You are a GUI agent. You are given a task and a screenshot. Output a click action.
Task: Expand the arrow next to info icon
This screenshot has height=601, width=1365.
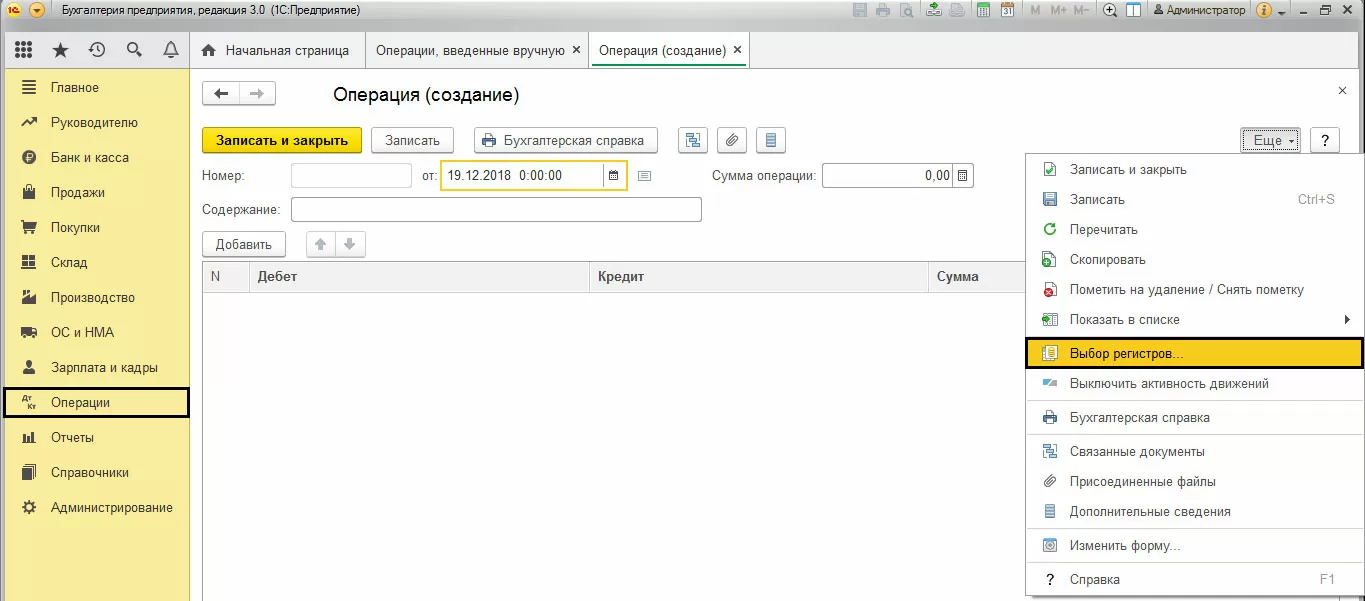click(1281, 11)
